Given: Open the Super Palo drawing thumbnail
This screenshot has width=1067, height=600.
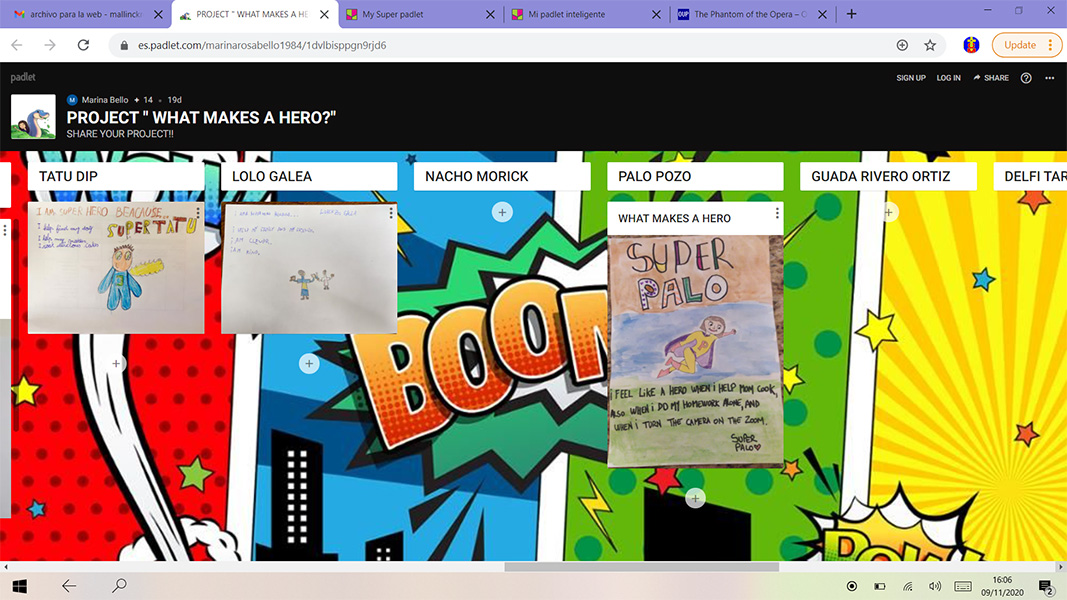Looking at the screenshot, I should point(695,350).
